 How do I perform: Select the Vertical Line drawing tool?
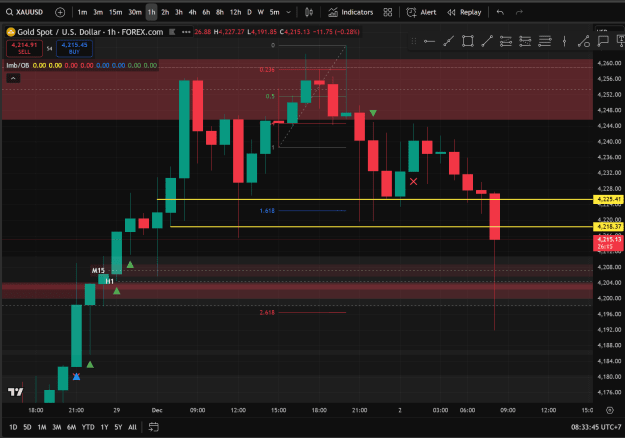[564, 41]
